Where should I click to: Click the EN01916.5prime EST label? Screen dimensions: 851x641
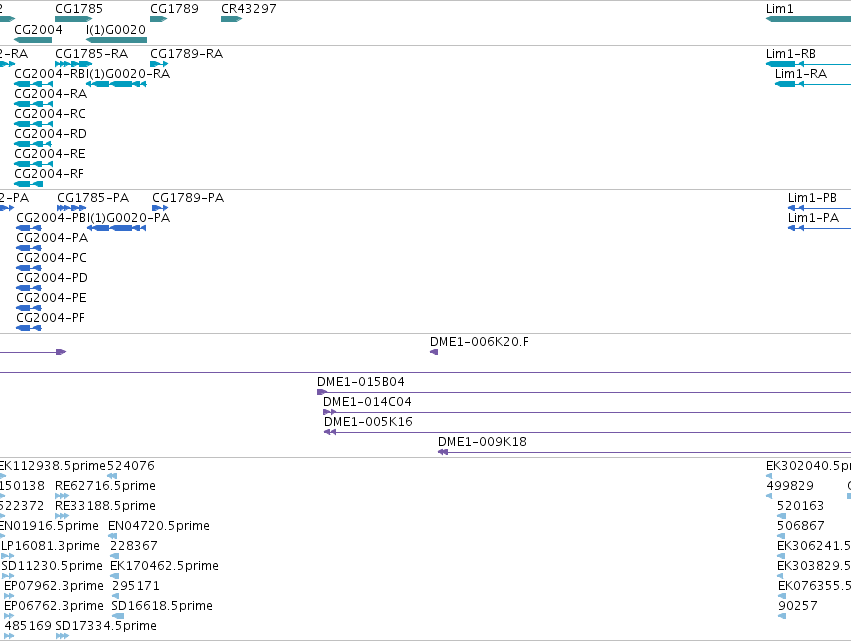[49, 526]
